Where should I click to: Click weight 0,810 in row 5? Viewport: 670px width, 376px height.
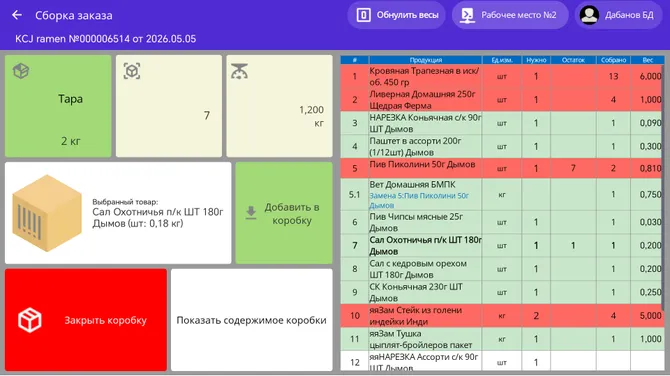point(650,168)
